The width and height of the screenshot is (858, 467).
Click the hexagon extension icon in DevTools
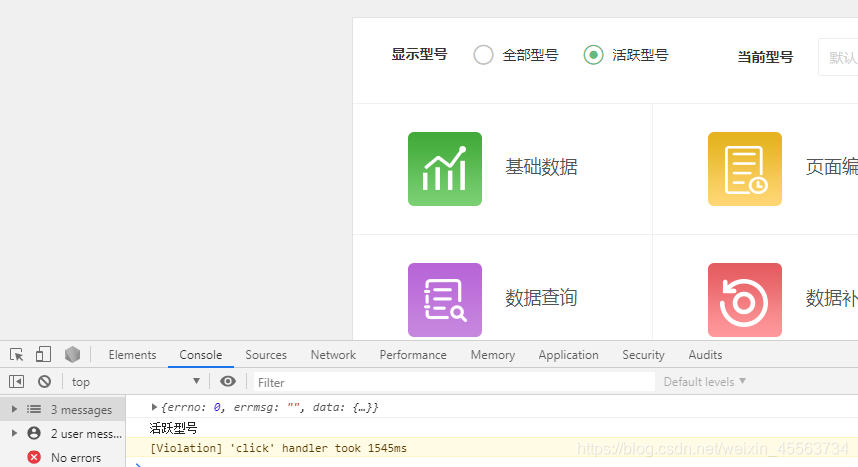(x=72, y=355)
